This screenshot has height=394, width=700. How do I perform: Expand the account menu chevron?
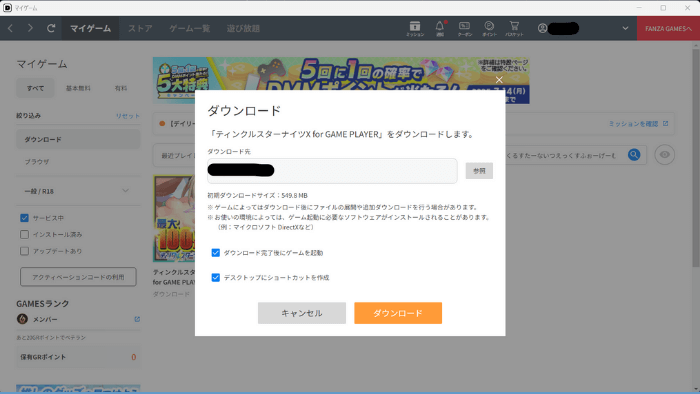tap(625, 28)
